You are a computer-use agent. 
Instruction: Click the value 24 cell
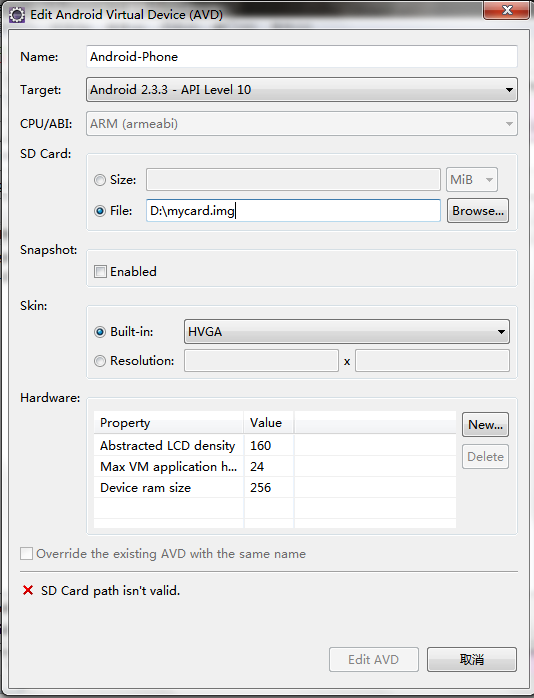pyautogui.click(x=269, y=467)
